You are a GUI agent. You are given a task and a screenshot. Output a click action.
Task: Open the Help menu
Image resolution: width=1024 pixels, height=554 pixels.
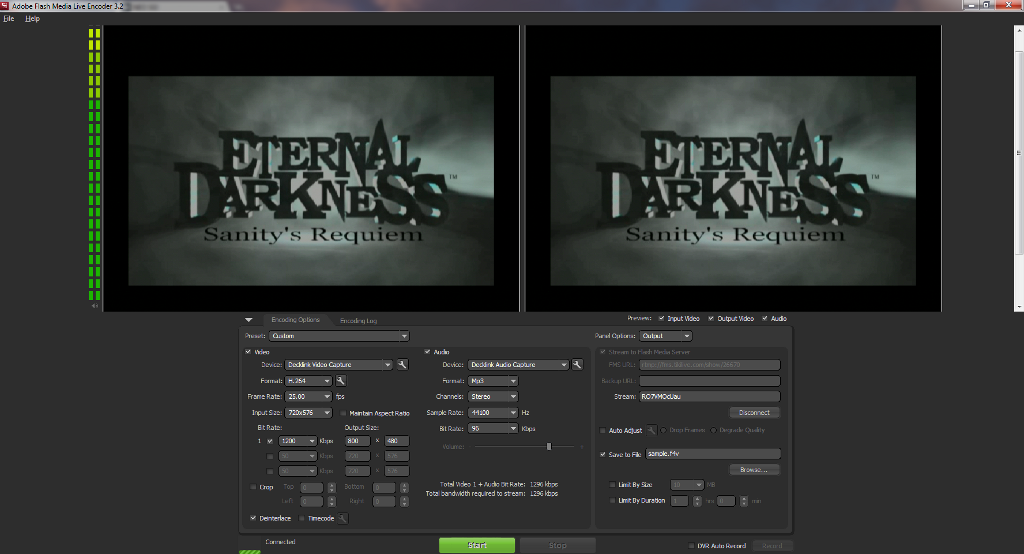click(33, 18)
